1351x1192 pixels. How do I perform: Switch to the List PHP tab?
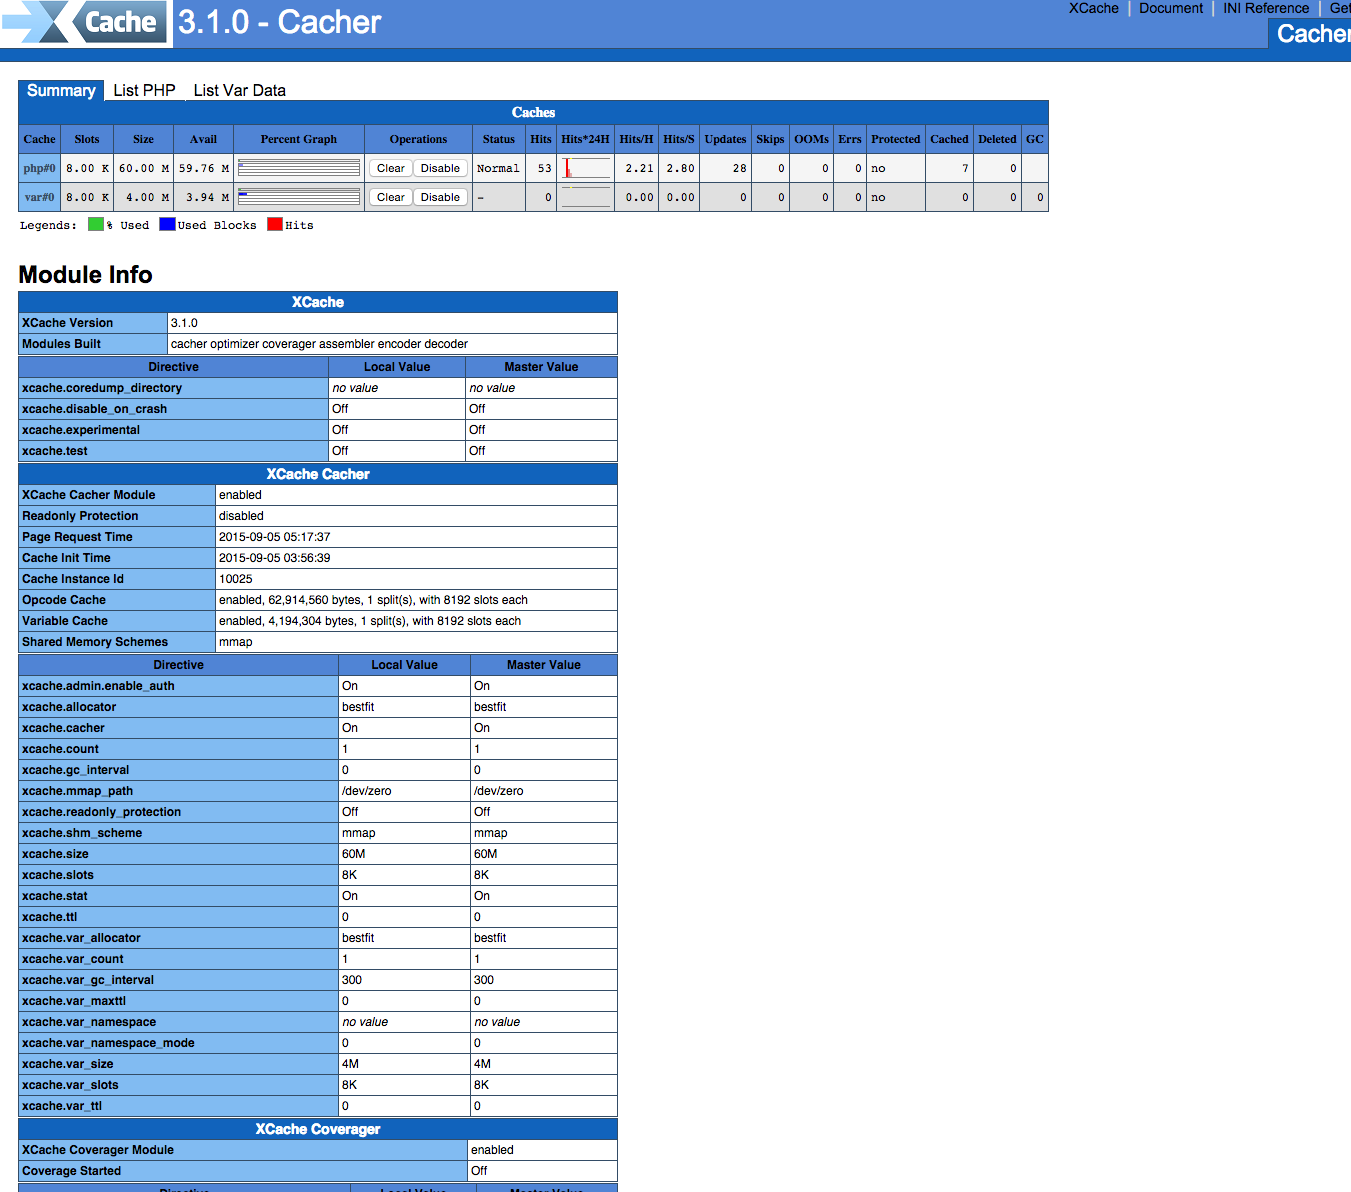[x=144, y=90]
